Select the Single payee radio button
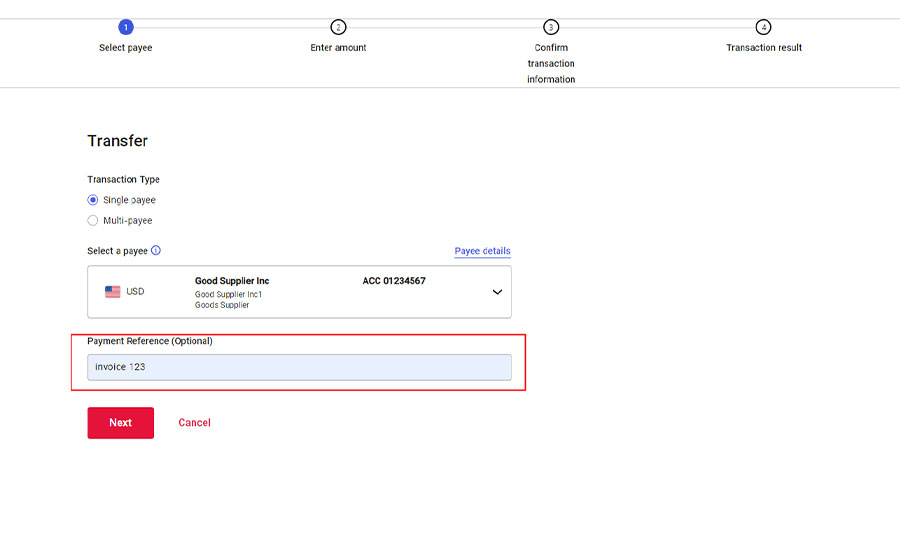This screenshot has height=536, width=900. pyautogui.click(x=93, y=200)
